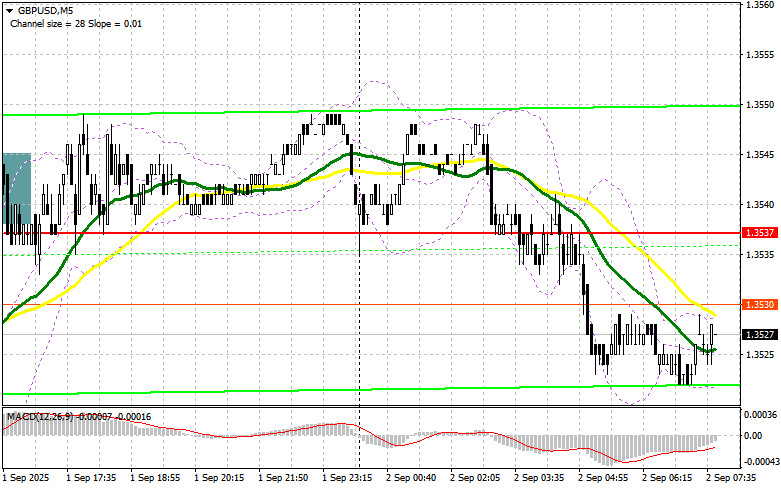
Task: Open the GBPUSD,M5 chart symbol arrow
Action: click(x=9, y=10)
